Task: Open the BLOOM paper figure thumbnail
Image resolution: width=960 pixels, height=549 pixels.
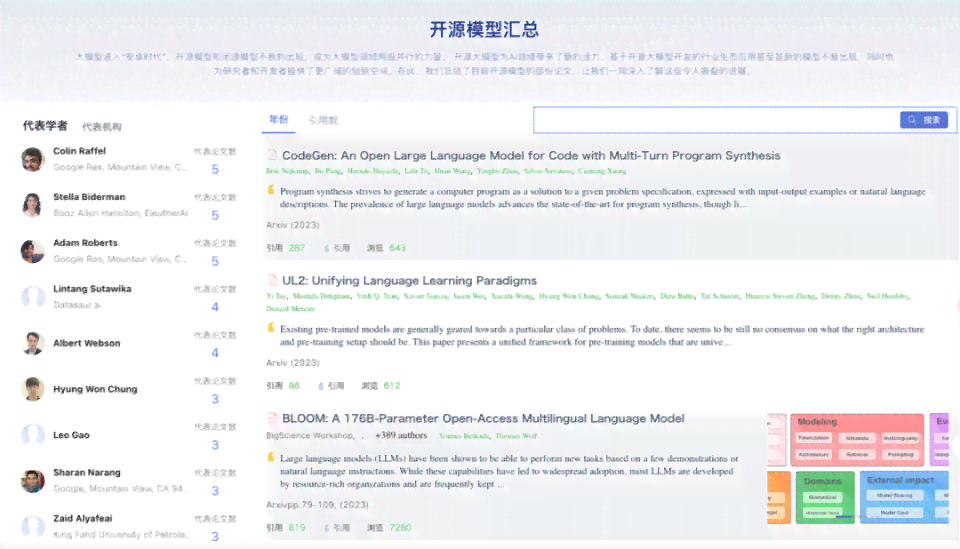Action: 858,469
